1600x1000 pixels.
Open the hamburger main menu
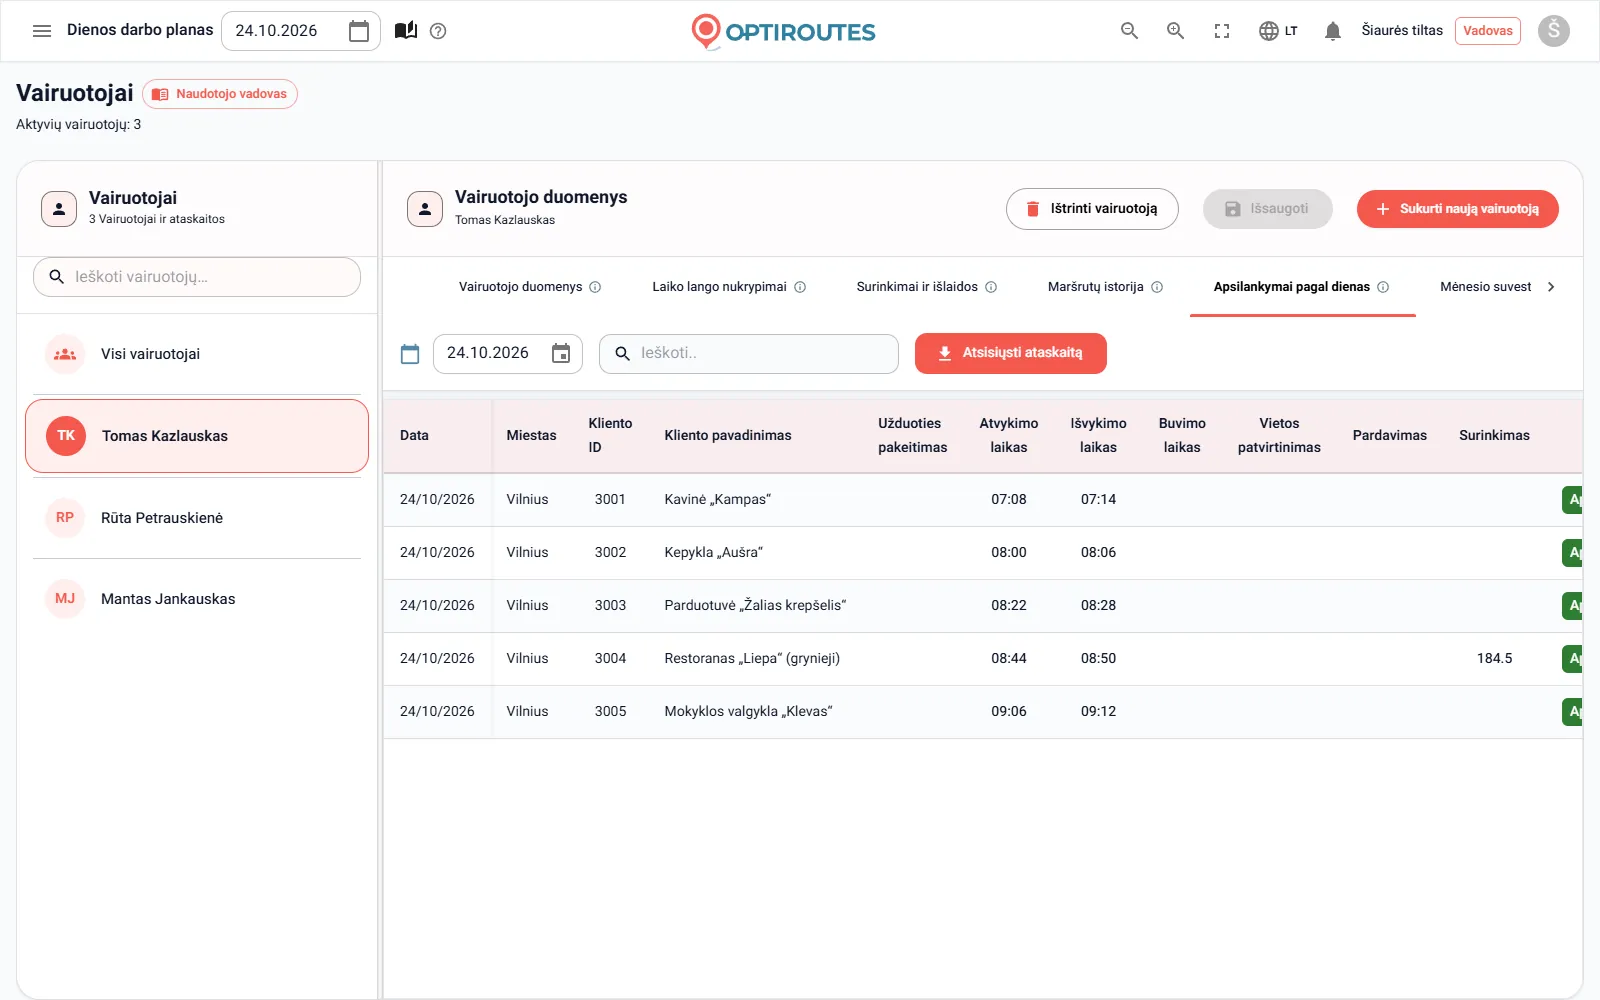[x=42, y=31]
